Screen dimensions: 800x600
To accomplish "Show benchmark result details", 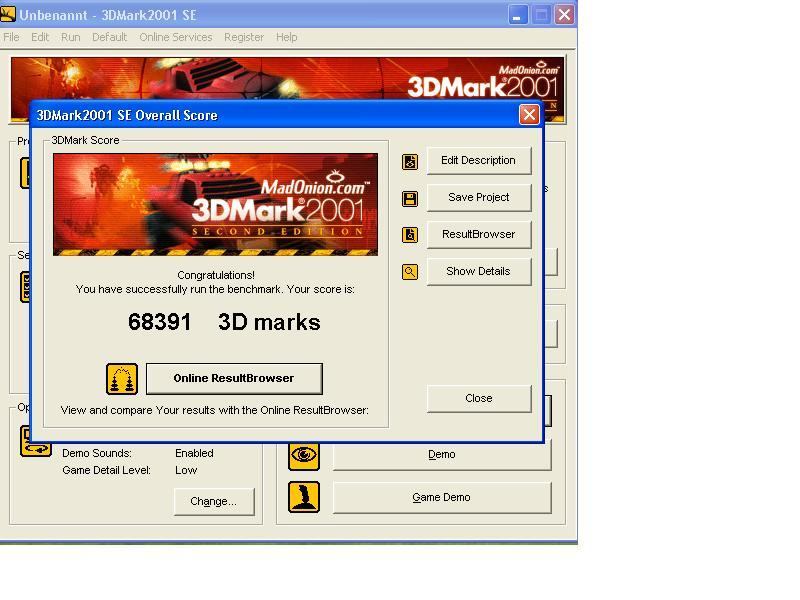I will click(479, 271).
